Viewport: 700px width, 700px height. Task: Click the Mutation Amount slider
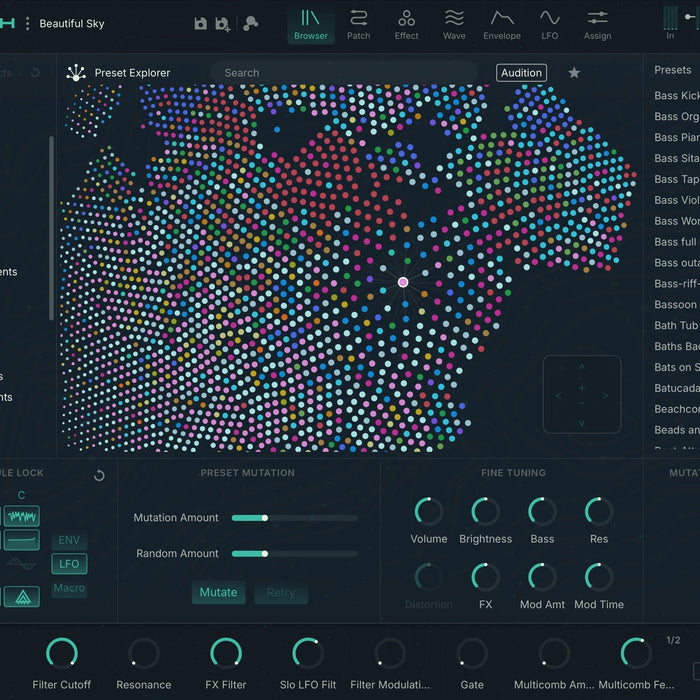pyautogui.click(x=295, y=518)
